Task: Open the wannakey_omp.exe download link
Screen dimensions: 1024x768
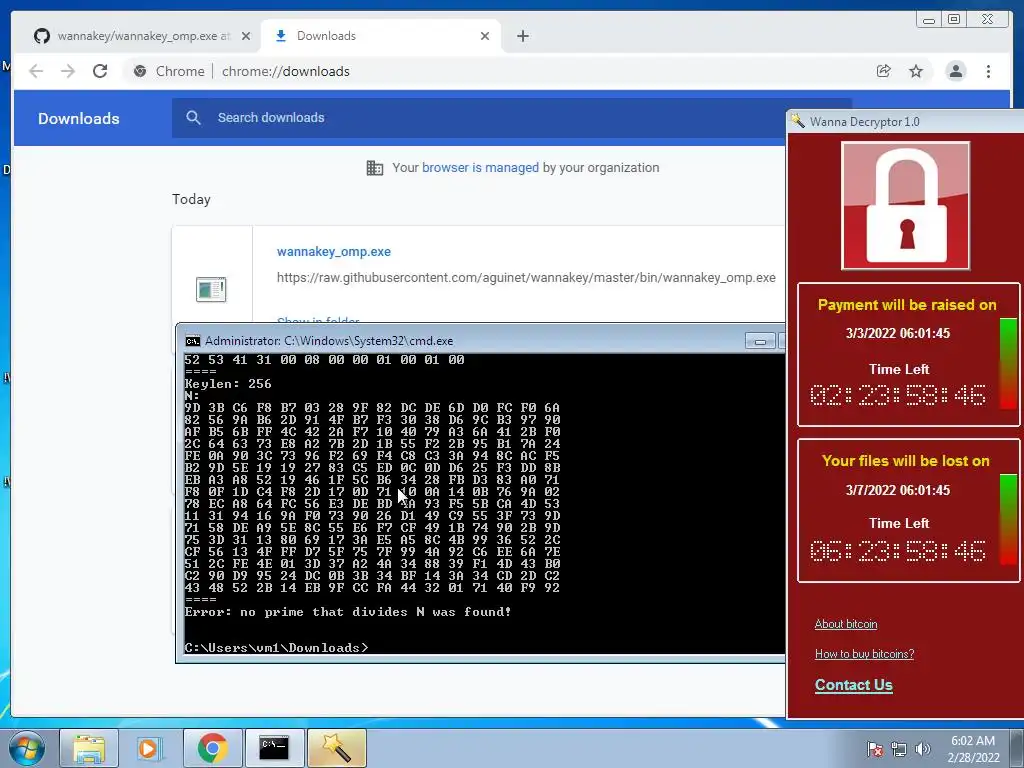Action: point(334,251)
